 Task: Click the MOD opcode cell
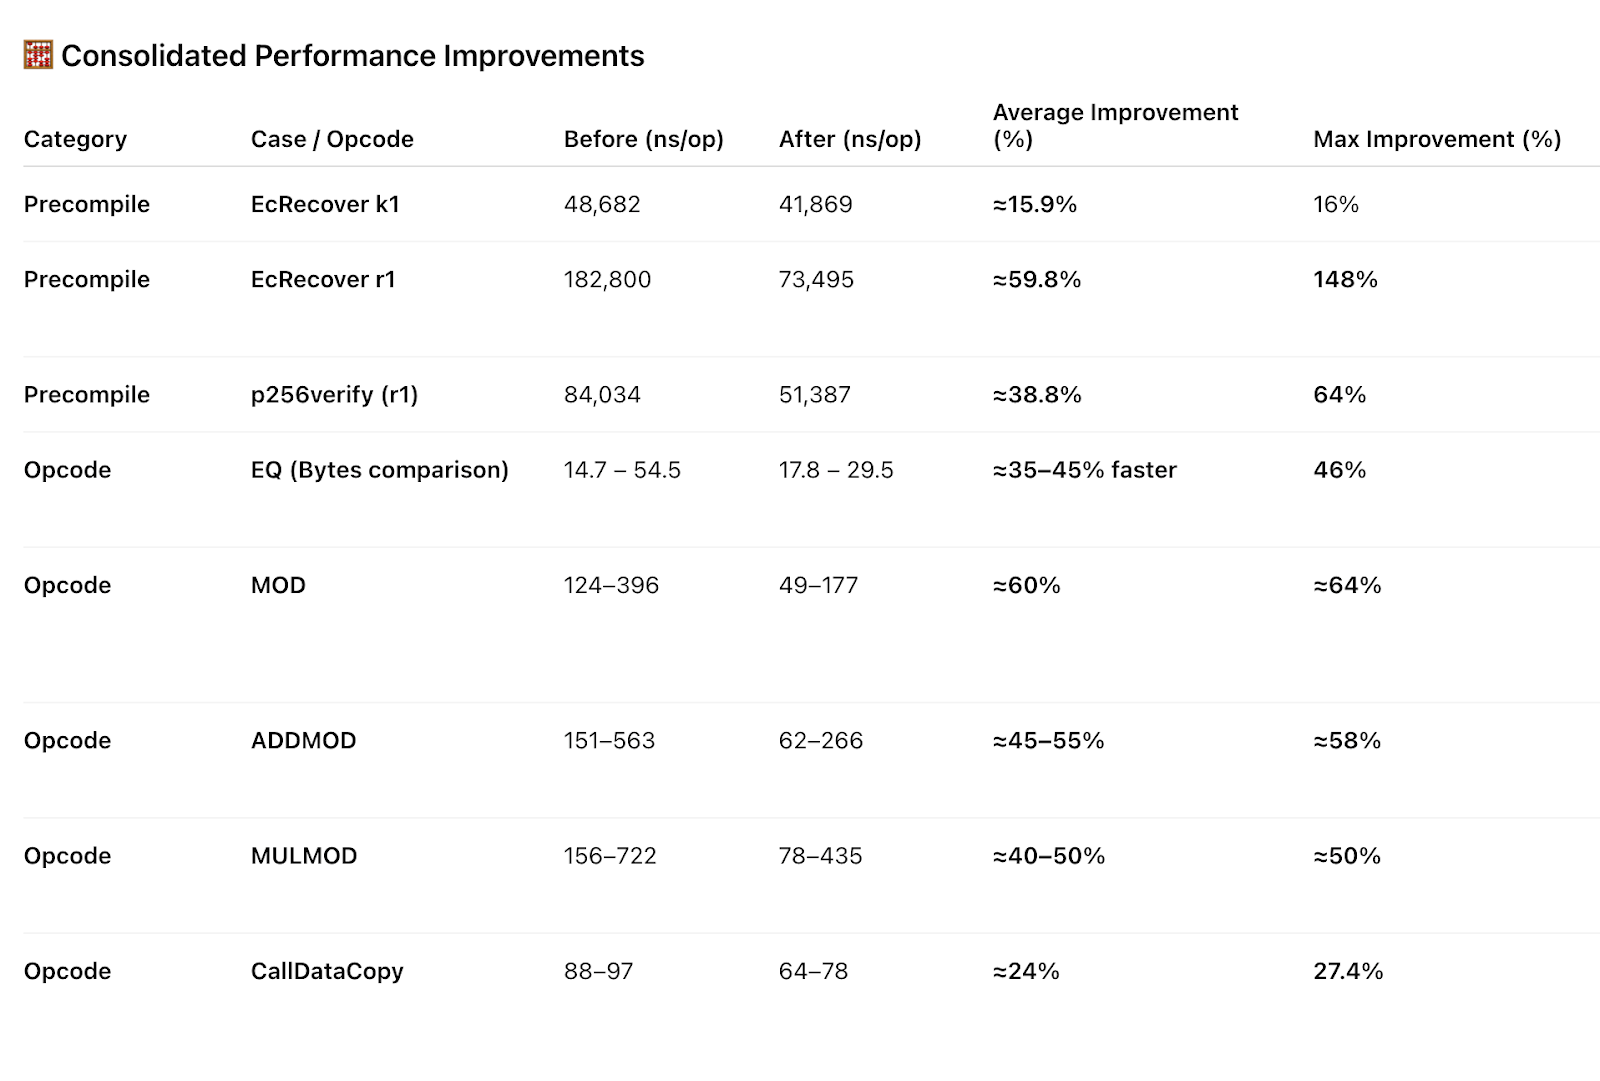pyautogui.click(x=278, y=585)
